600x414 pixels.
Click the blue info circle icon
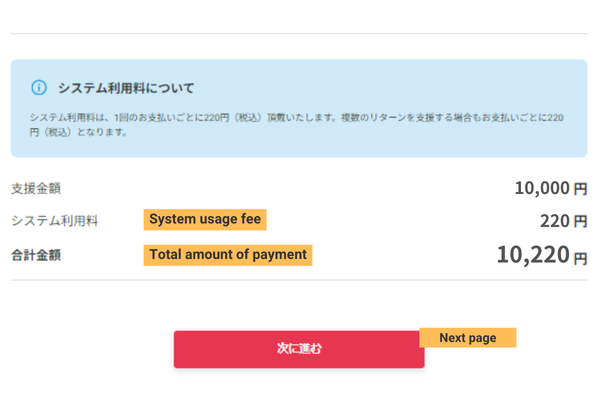39,88
